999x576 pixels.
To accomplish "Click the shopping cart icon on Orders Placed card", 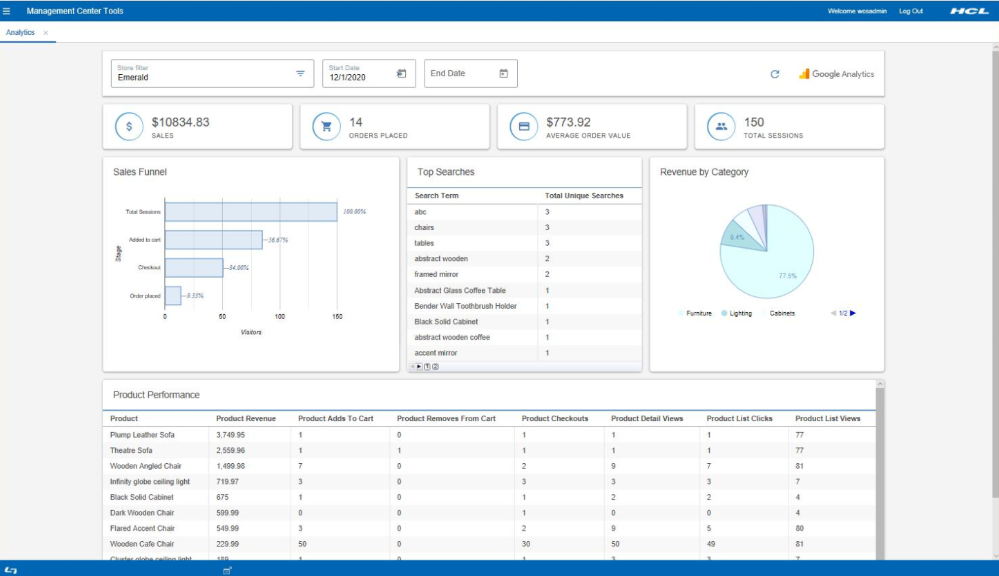I will coord(327,124).
